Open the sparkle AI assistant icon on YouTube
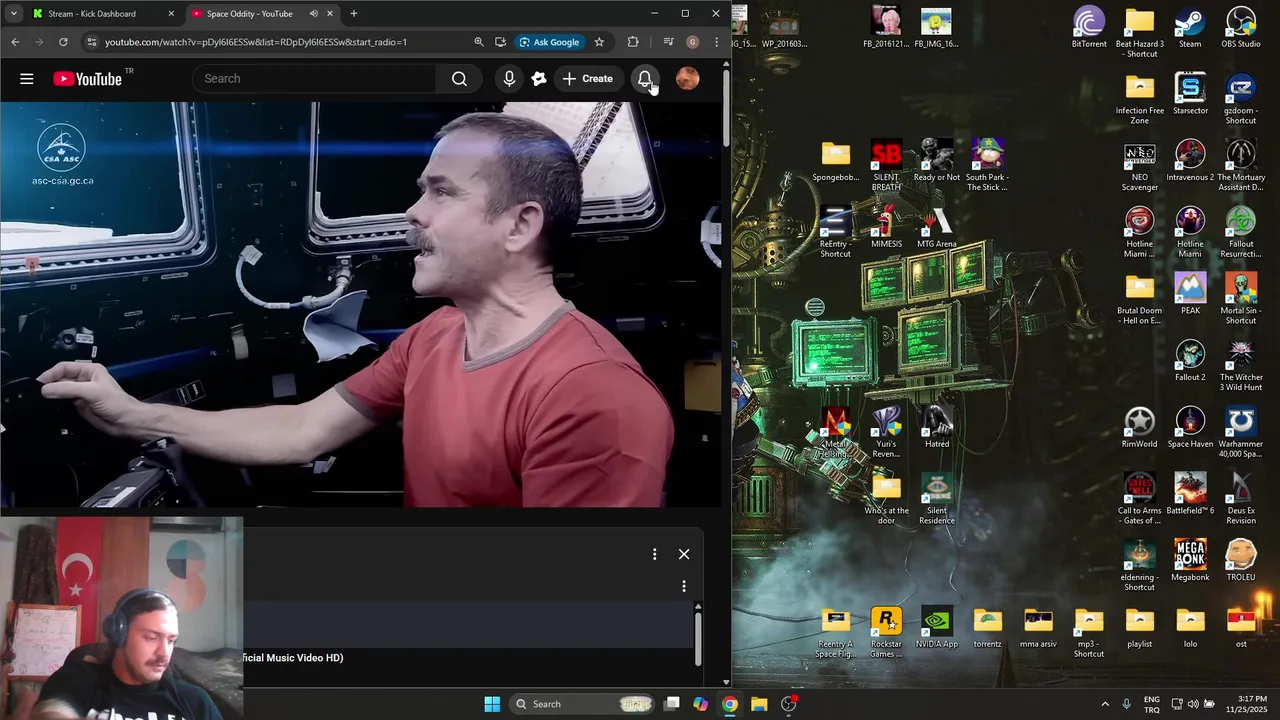Viewport: 1280px width, 720px height. click(x=539, y=79)
